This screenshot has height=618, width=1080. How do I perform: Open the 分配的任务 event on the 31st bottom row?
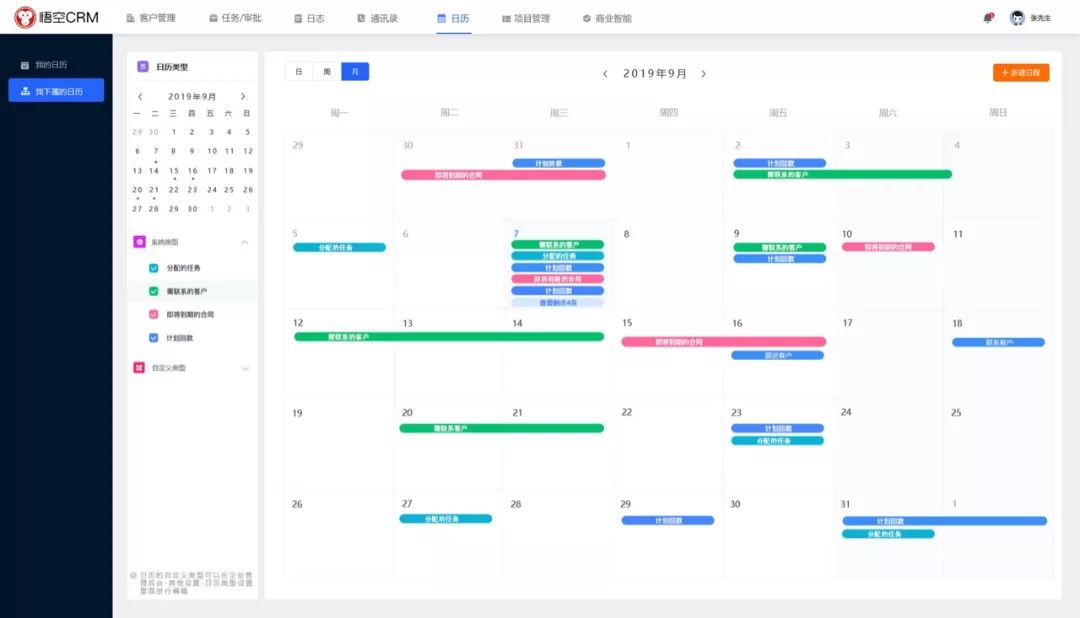tap(888, 534)
